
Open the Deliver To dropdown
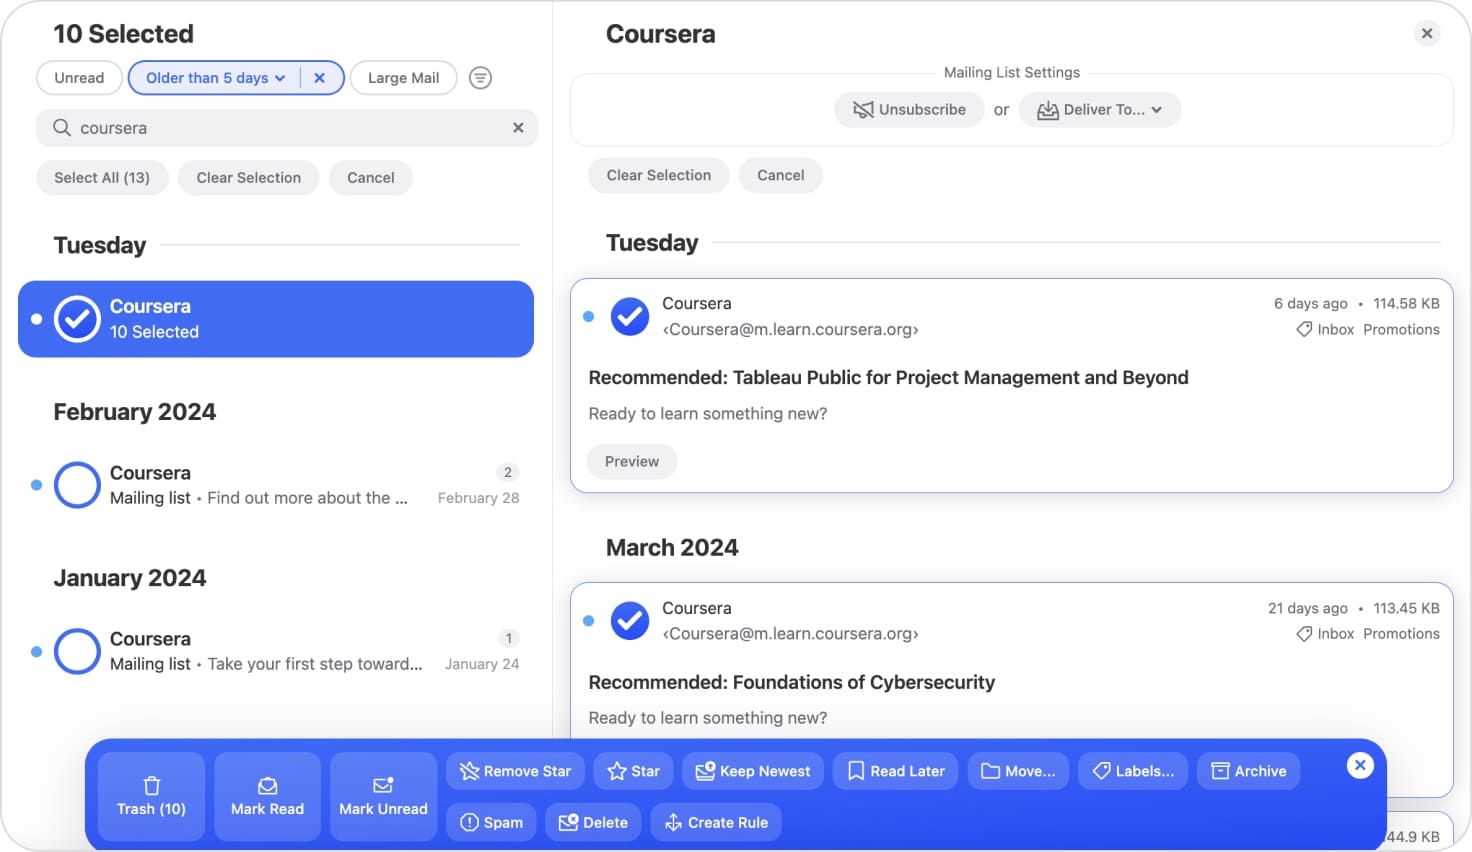click(1099, 110)
